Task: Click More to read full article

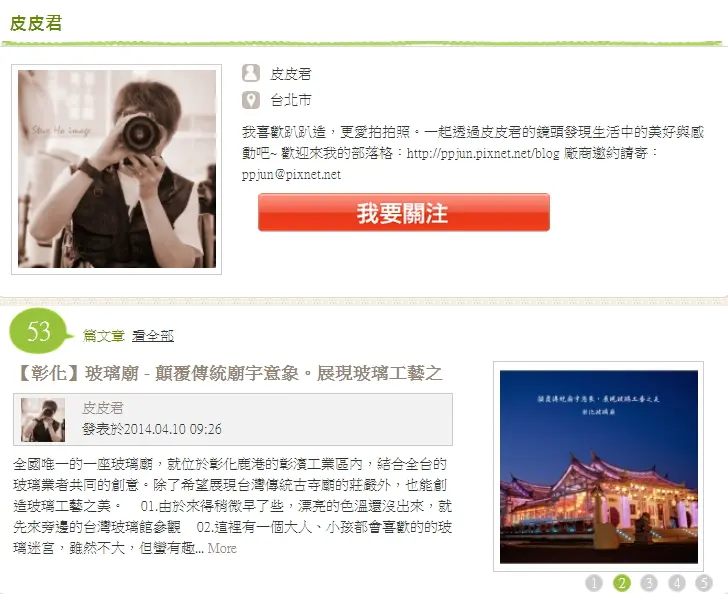Action: [222, 548]
